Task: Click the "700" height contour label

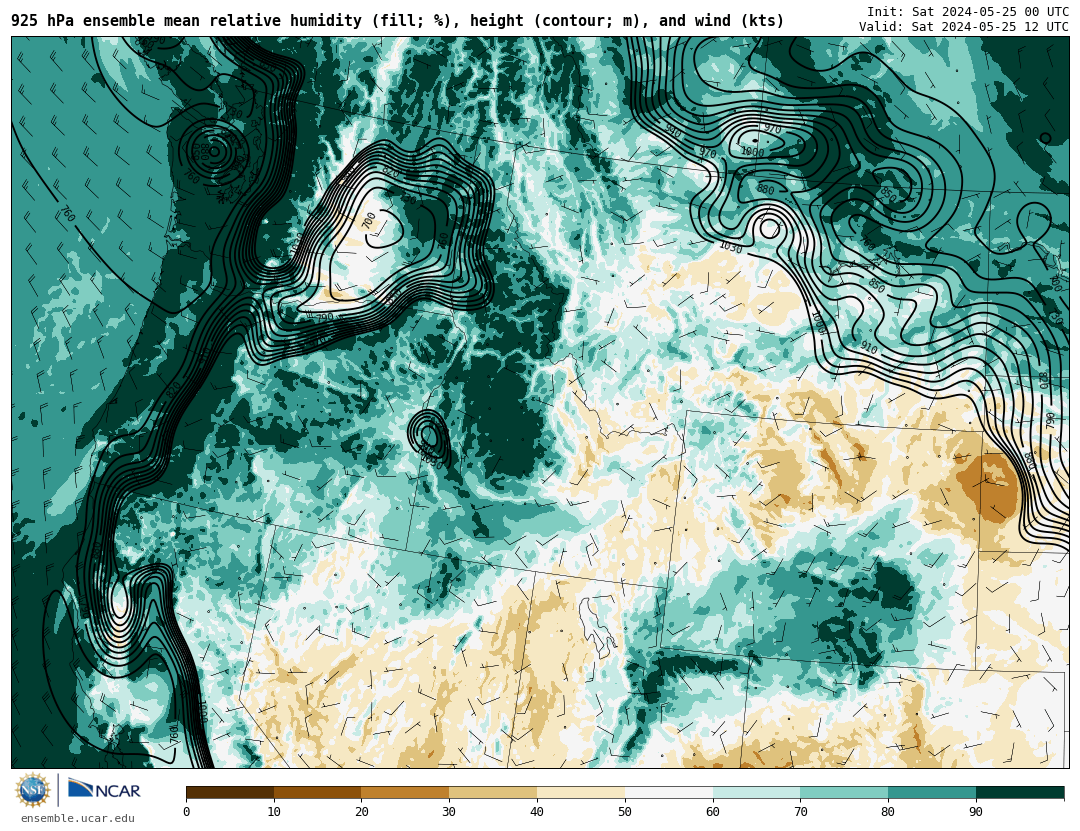Action: [368, 220]
